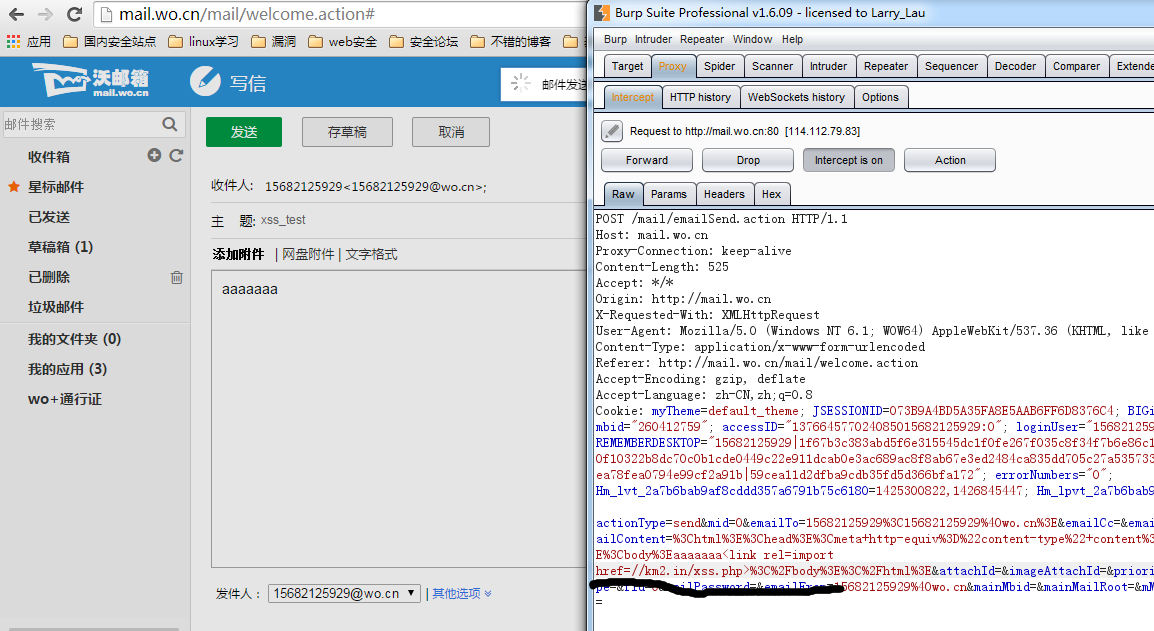Click the 网盘附件 link
This screenshot has height=631, width=1154.
(308, 254)
